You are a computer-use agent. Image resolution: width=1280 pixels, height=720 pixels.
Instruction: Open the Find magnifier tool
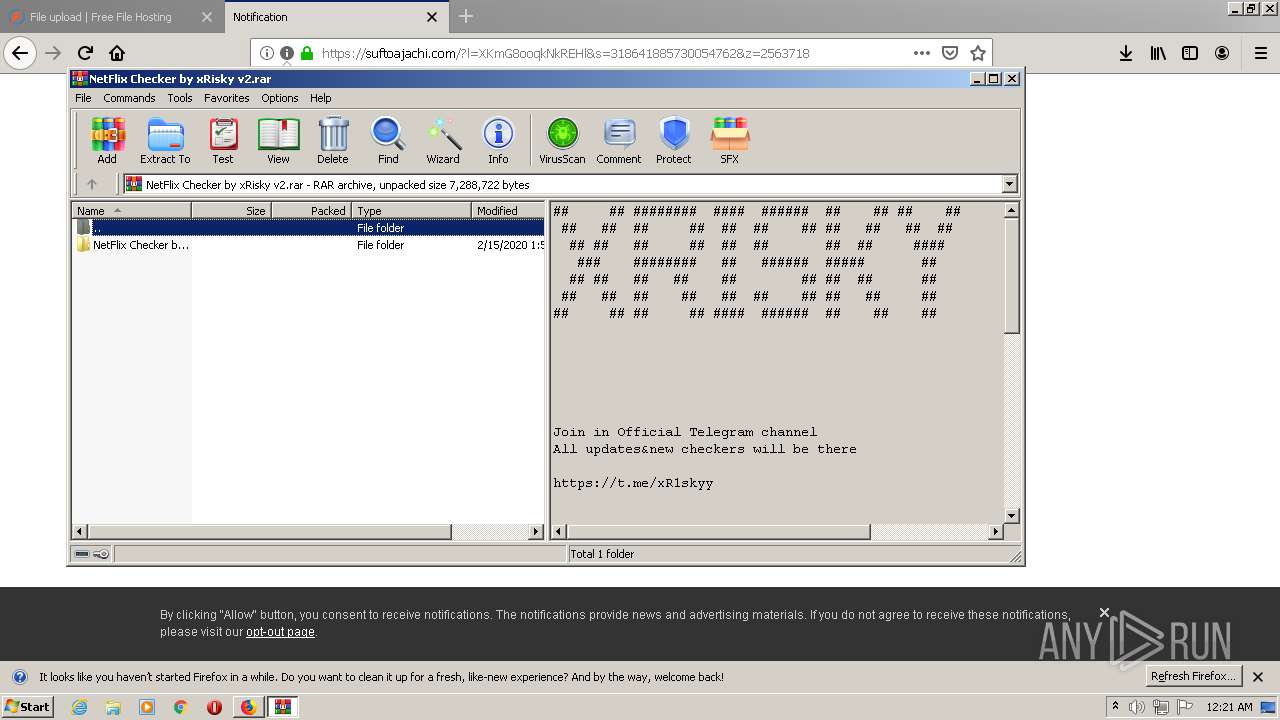tap(388, 141)
